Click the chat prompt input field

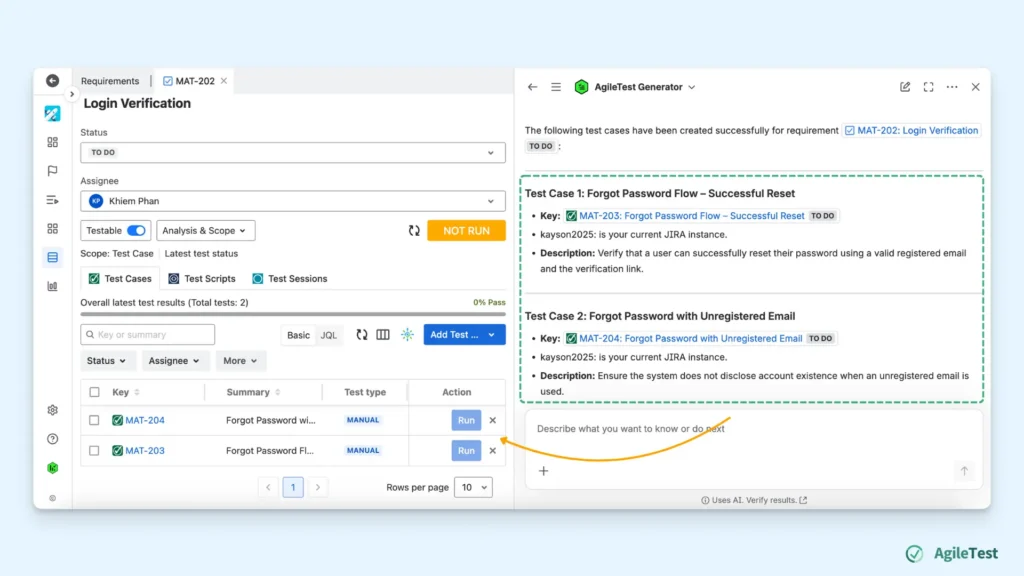[754, 429]
